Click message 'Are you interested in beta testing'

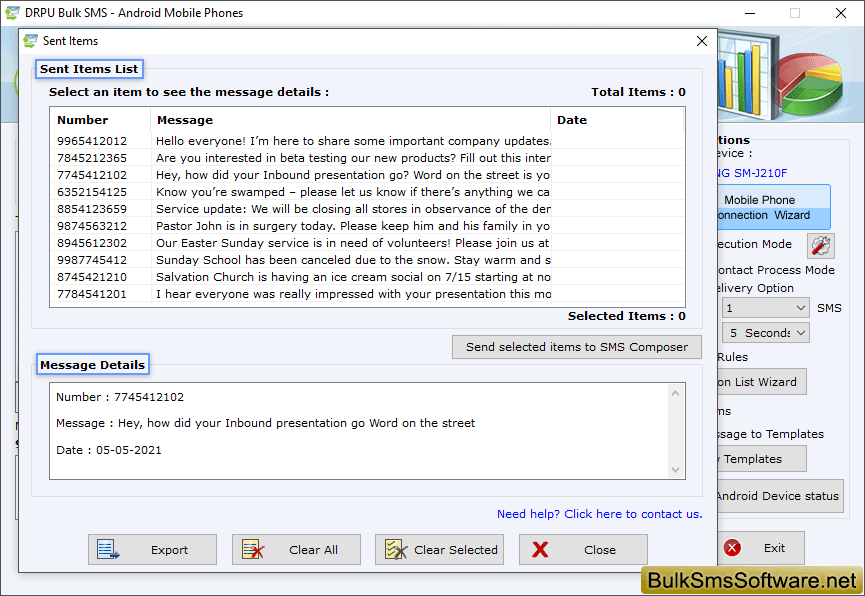(x=353, y=158)
